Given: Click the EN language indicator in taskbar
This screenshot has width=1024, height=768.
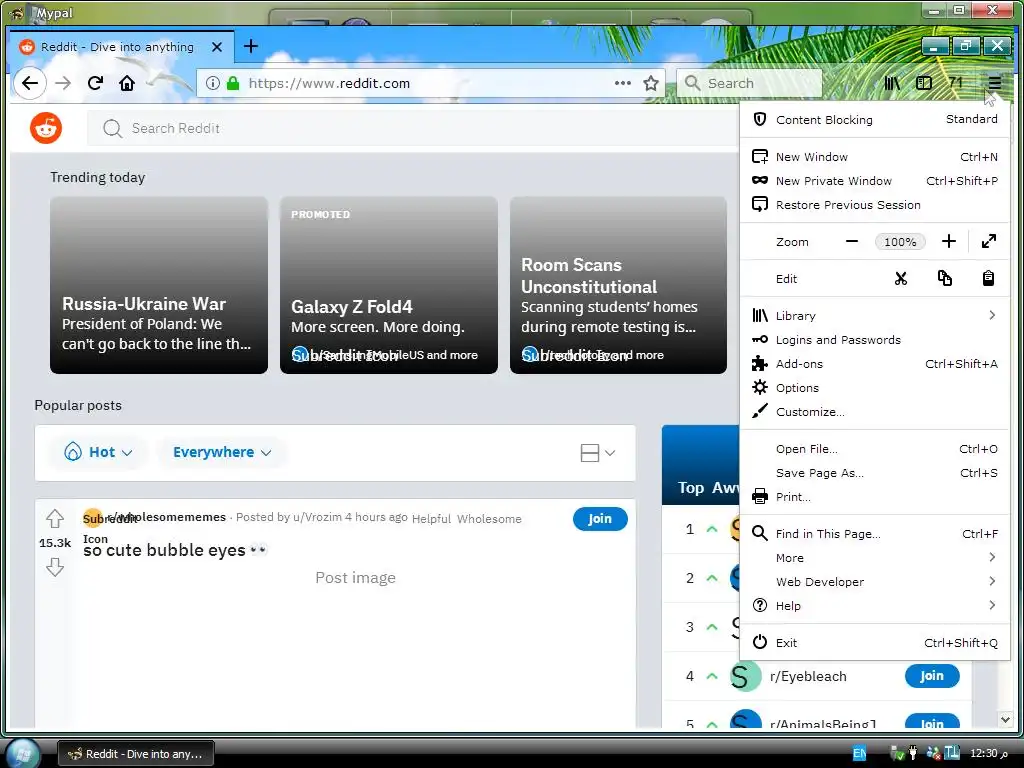Looking at the screenshot, I should pyautogui.click(x=859, y=754).
